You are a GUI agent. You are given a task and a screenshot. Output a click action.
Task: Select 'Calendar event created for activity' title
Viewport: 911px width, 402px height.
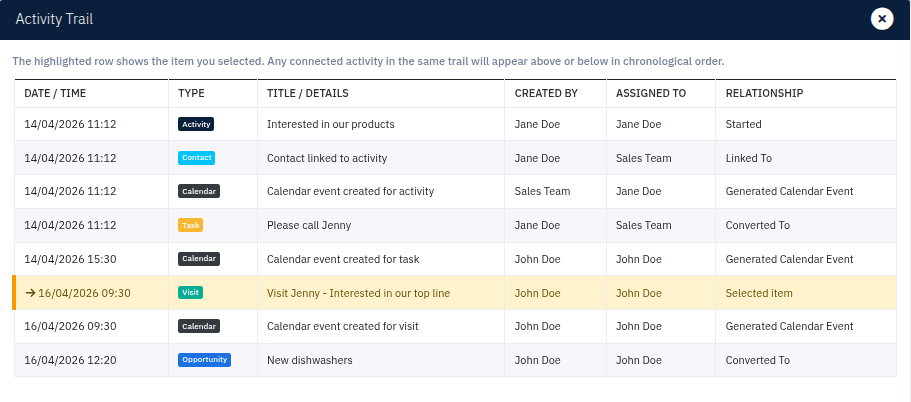[x=350, y=192]
